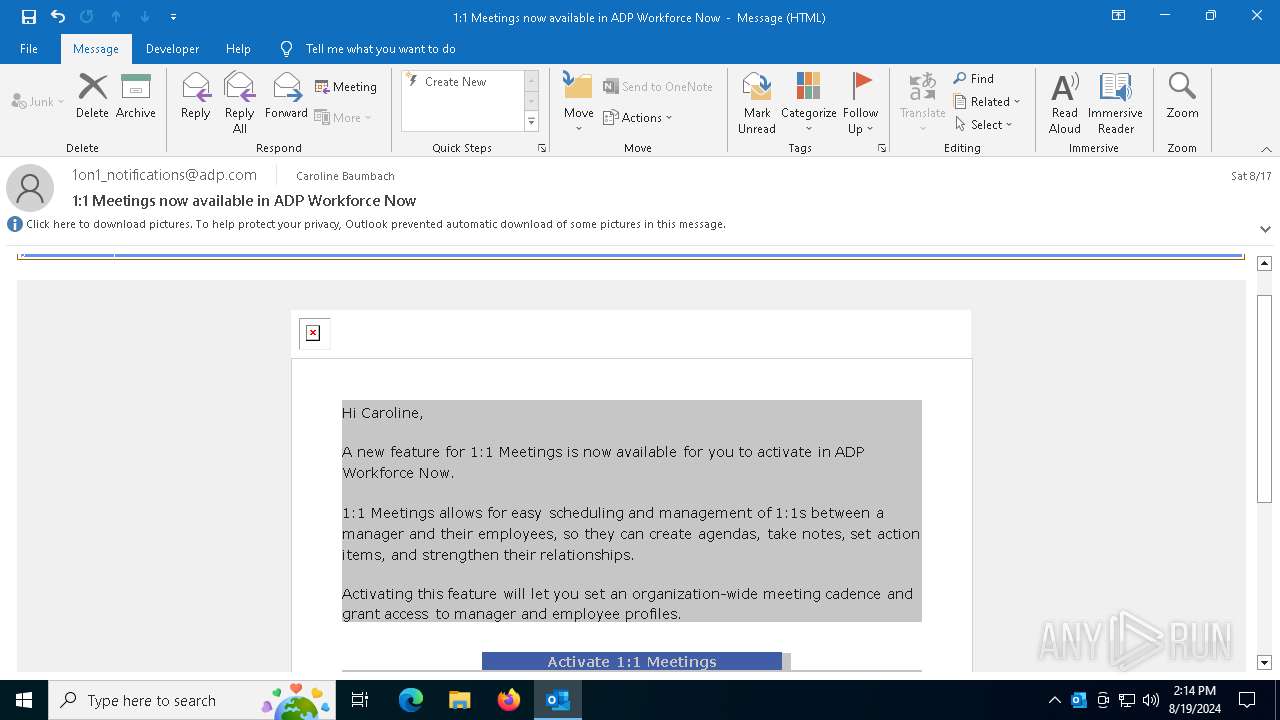This screenshot has width=1280, height=720.
Task: Switch to the Developer tab
Action: [x=172, y=49]
